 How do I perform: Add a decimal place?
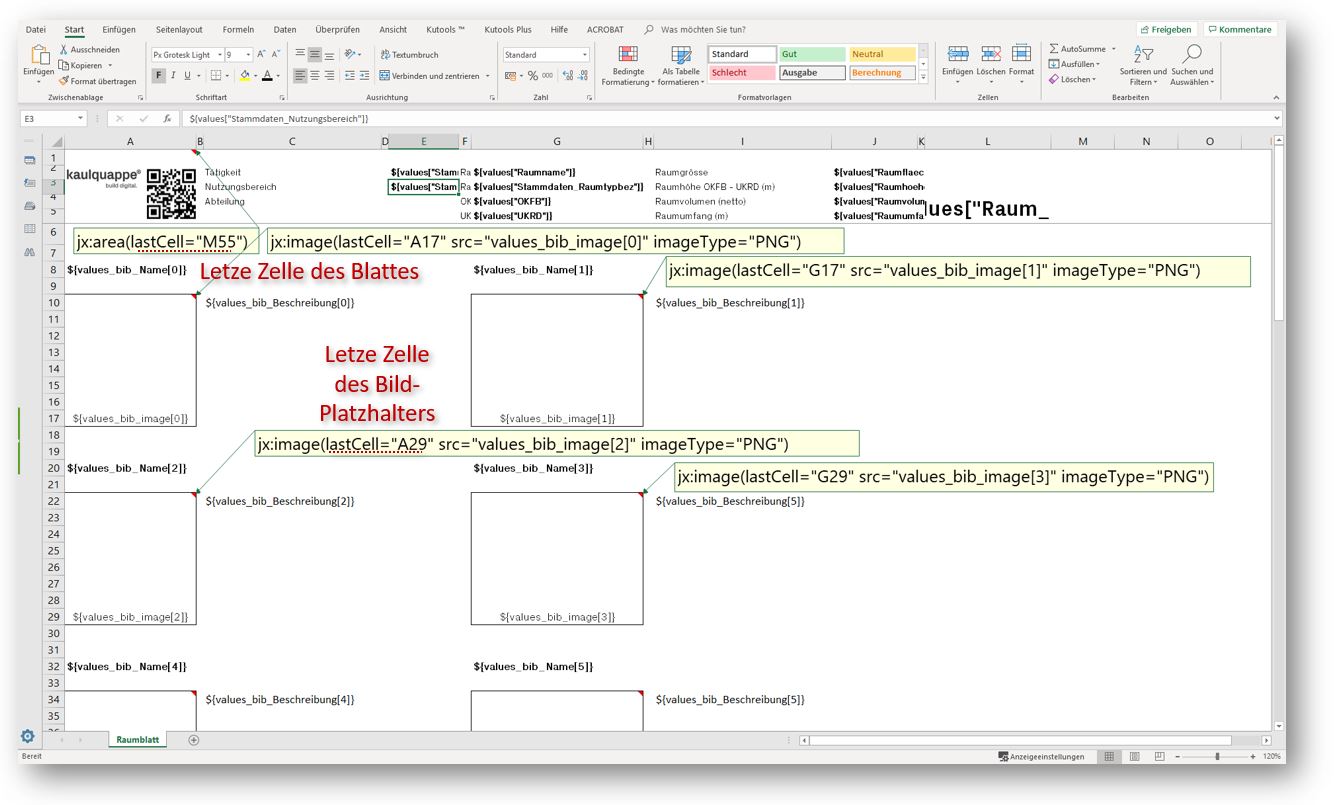click(x=568, y=75)
